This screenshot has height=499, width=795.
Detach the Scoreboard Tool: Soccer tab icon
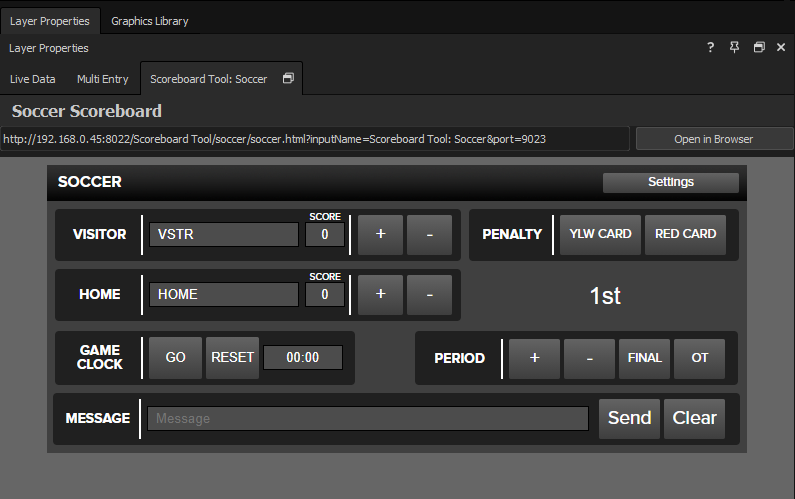pyautogui.click(x=288, y=78)
